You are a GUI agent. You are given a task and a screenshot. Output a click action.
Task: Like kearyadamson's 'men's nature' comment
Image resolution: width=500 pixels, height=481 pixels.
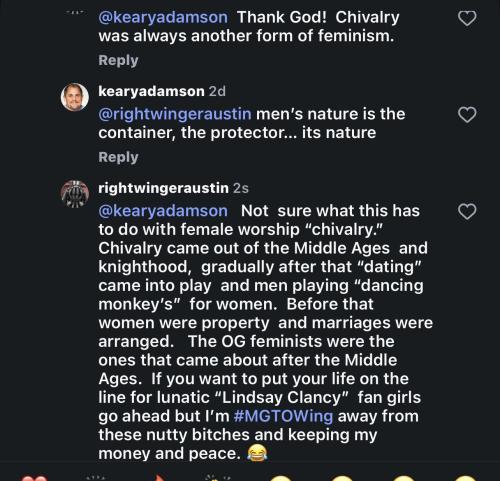coord(467,115)
